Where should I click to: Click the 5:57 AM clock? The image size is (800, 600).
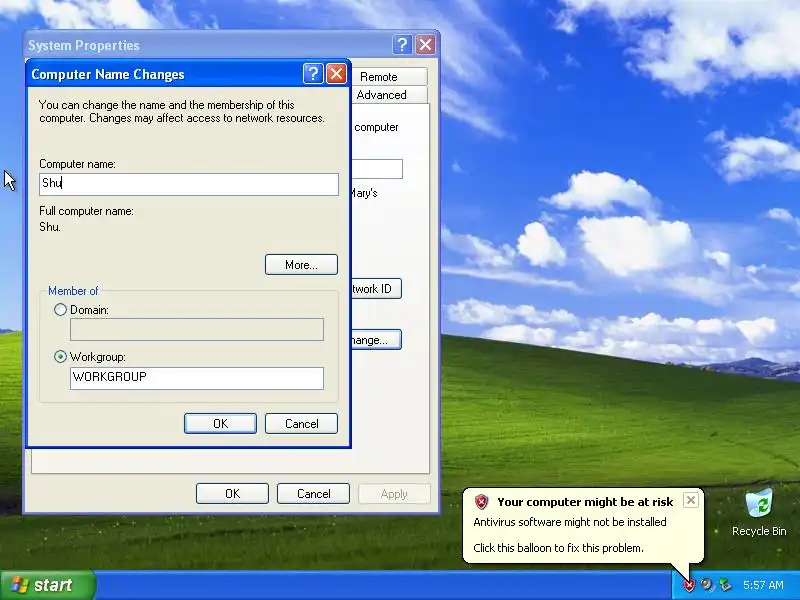[x=763, y=585]
